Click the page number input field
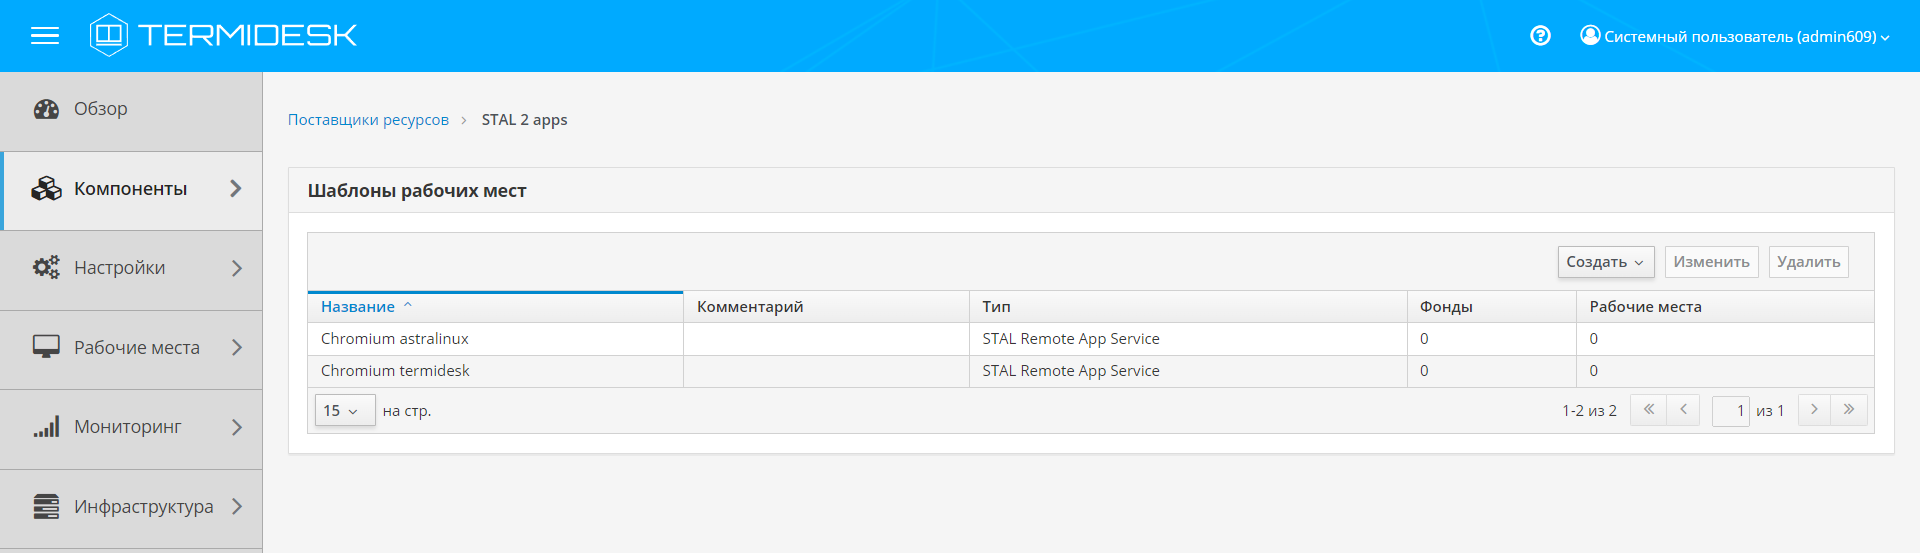 tap(1730, 411)
